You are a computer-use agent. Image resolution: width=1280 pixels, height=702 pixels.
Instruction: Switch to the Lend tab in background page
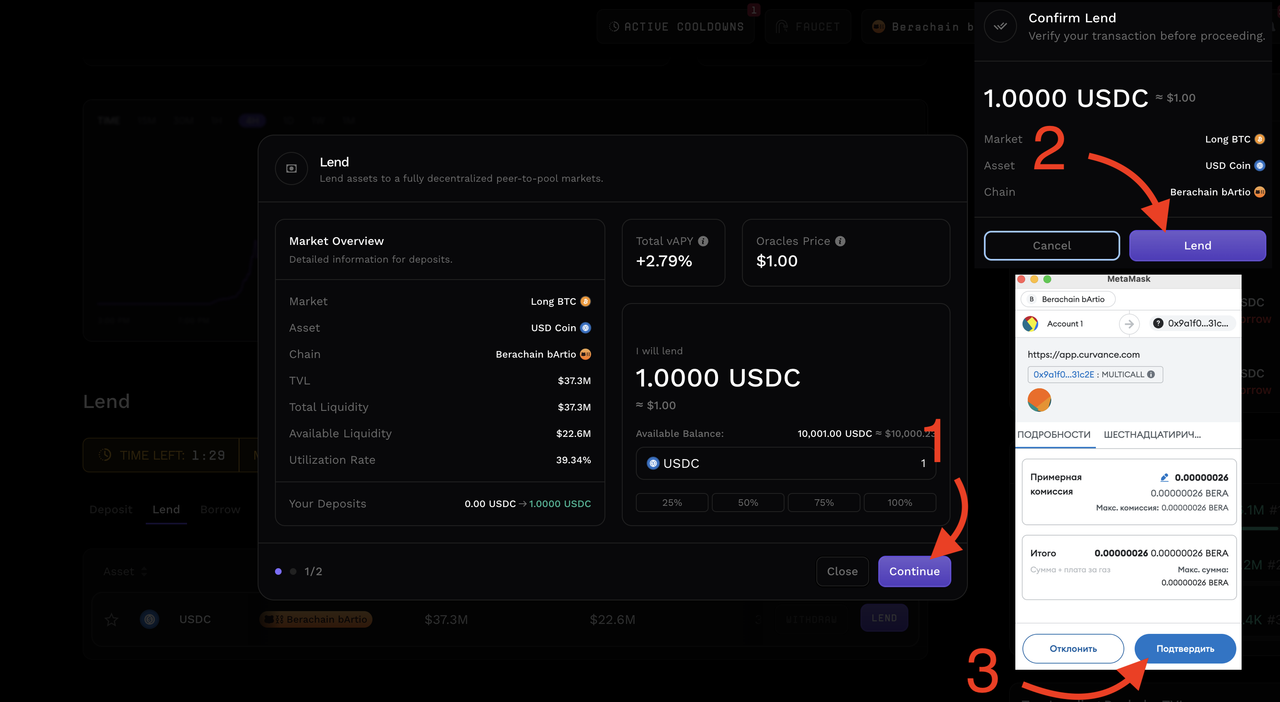[166, 509]
